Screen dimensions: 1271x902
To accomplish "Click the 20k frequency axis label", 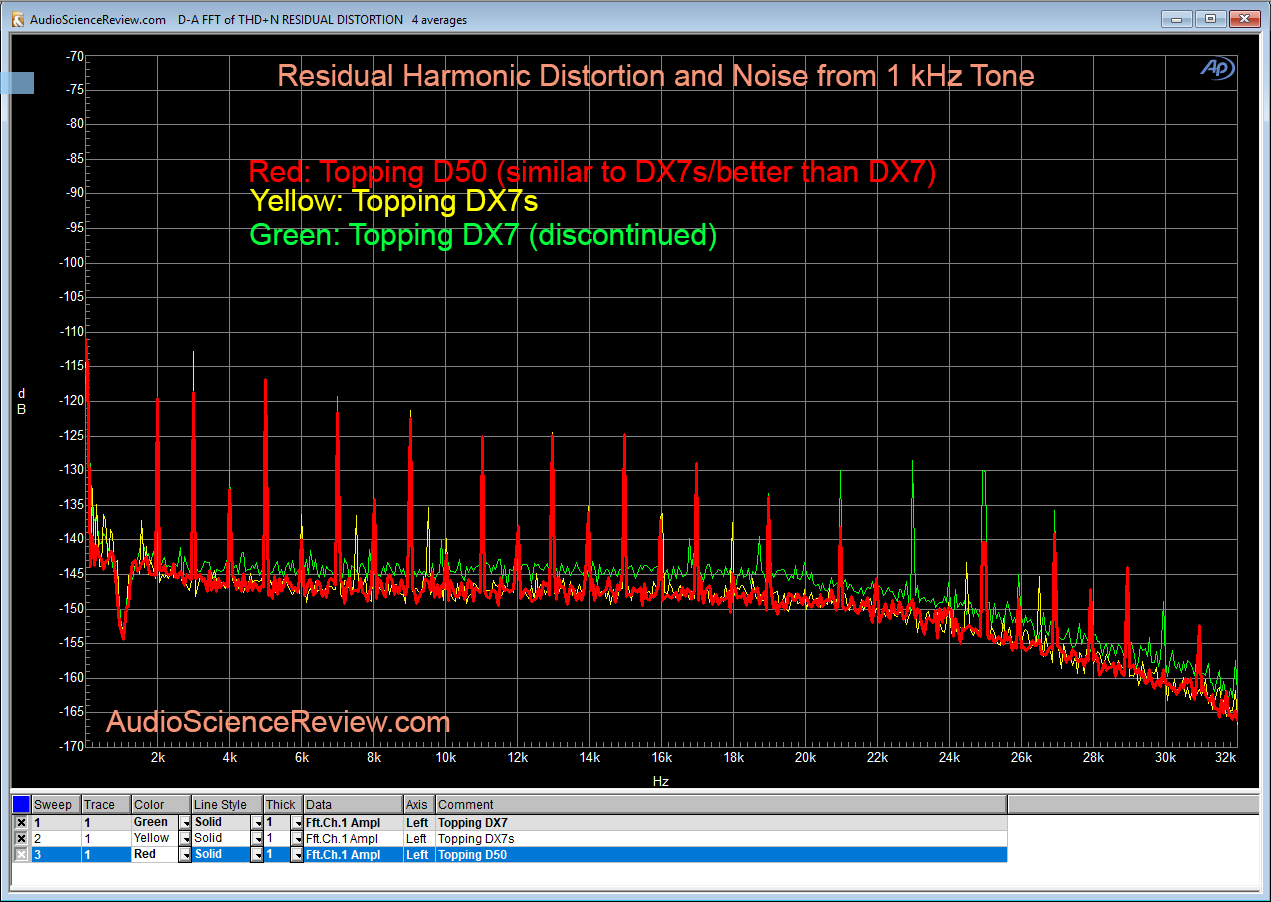I will pyautogui.click(x=805, y=758).
